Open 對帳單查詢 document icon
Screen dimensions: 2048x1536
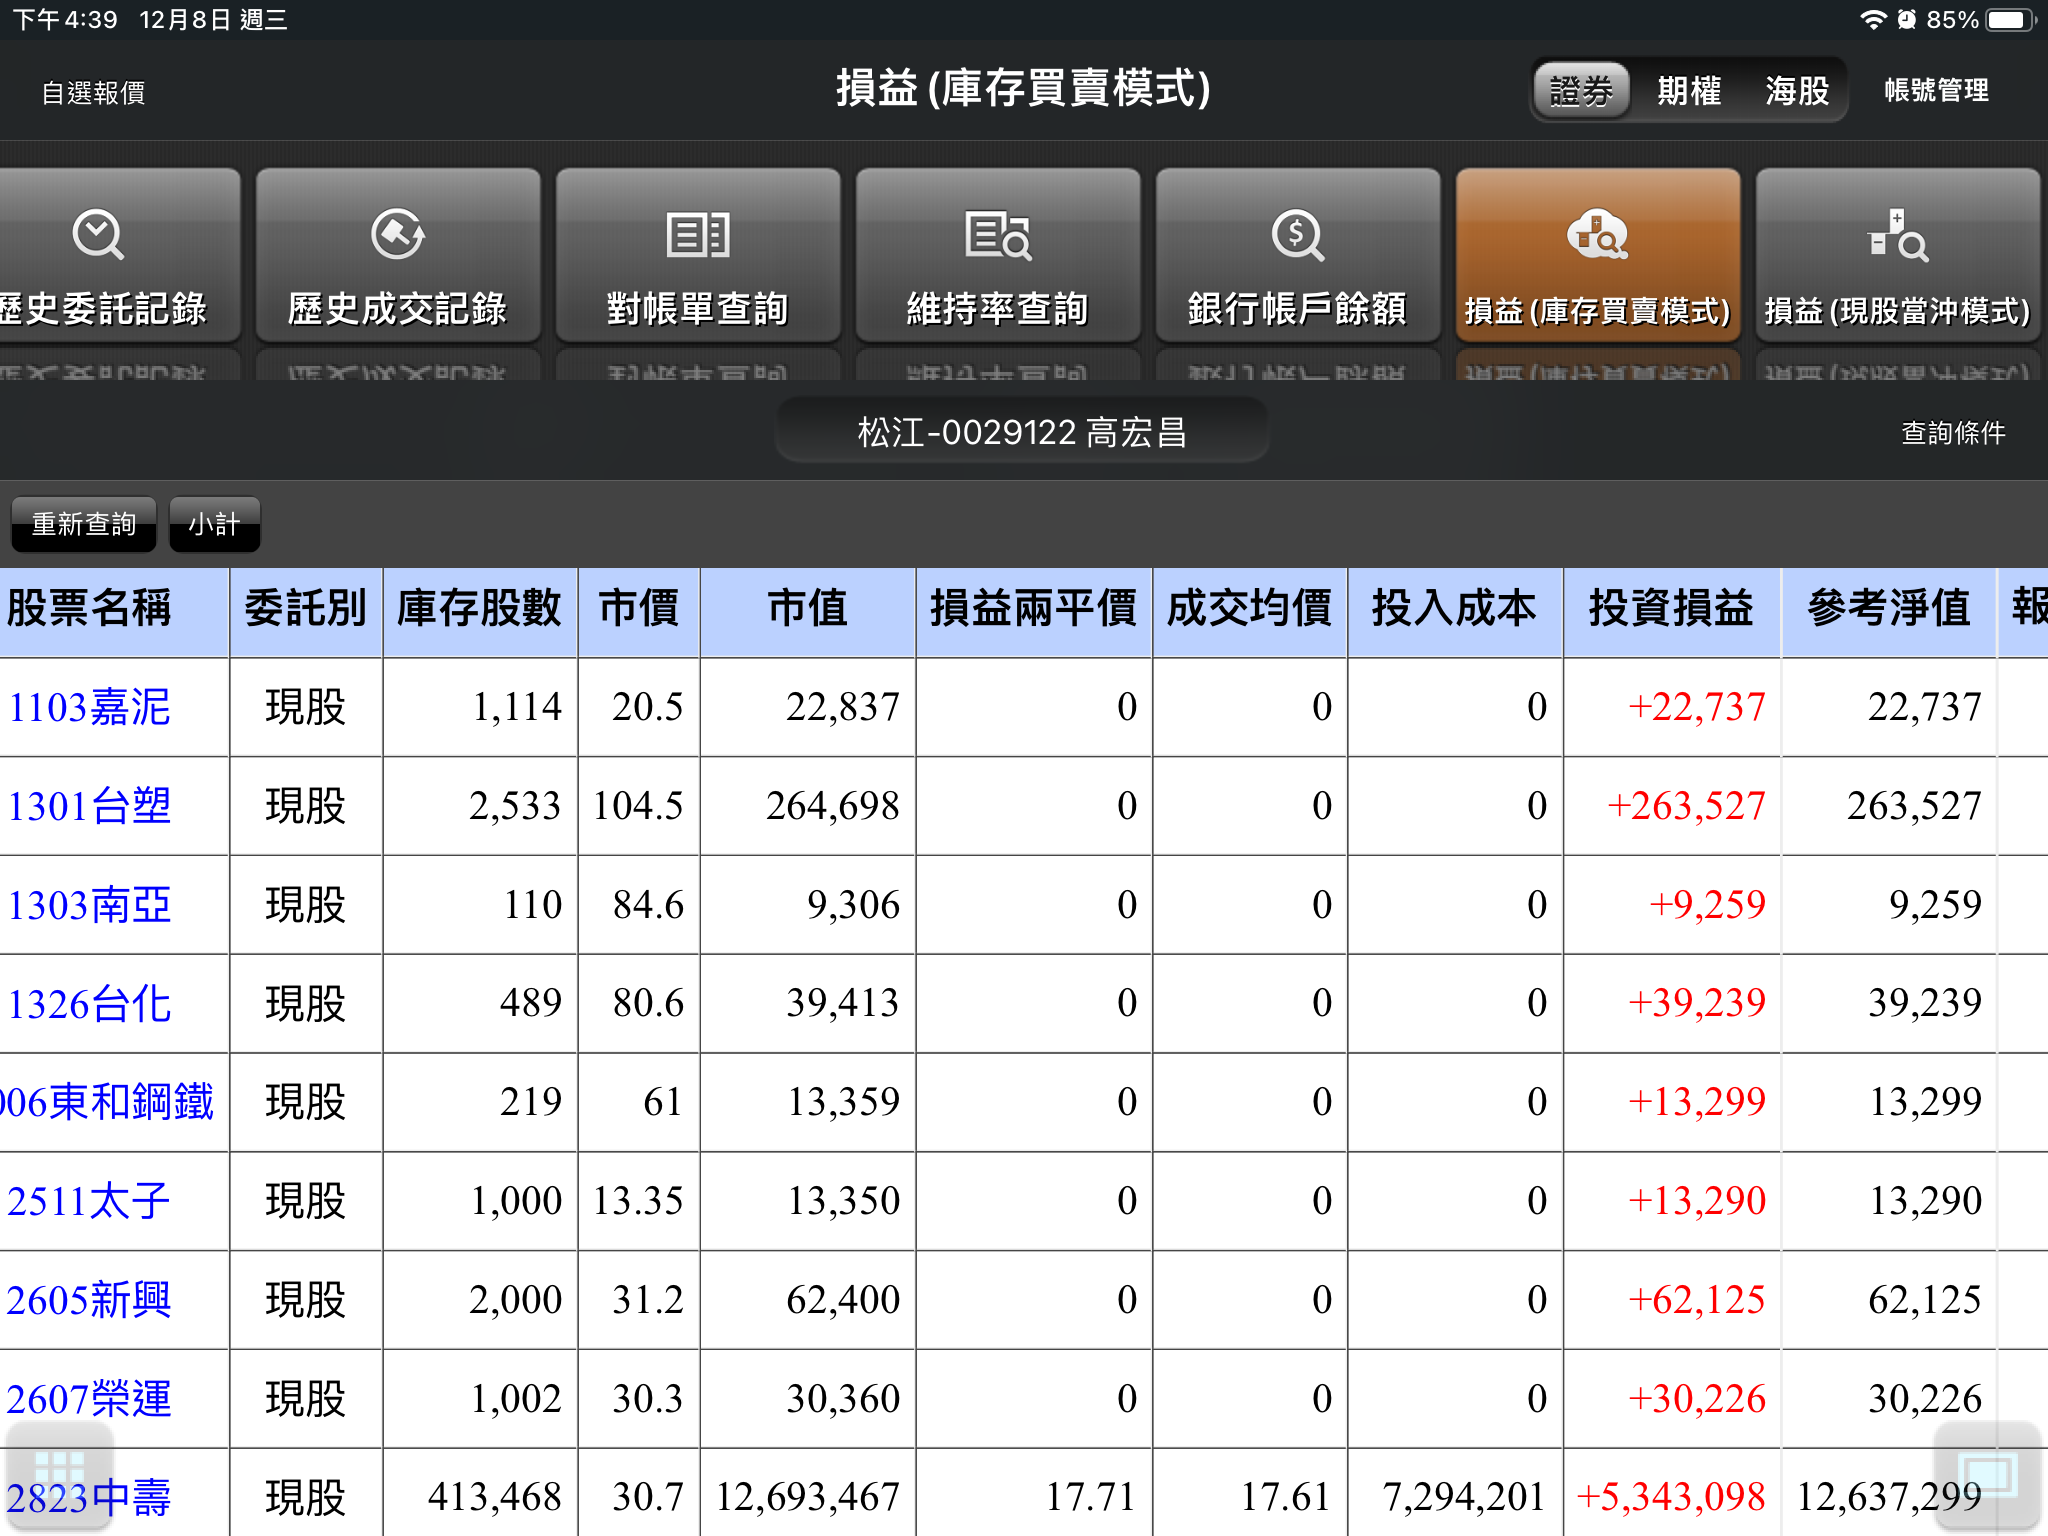697,235
